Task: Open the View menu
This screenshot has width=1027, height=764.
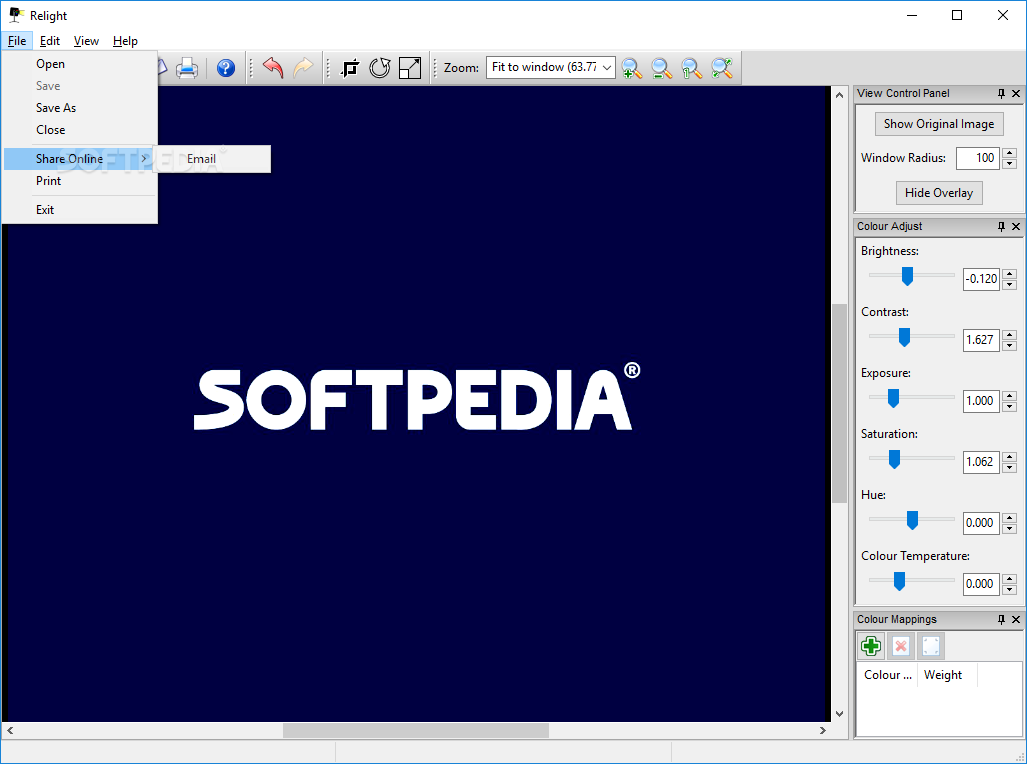Action: click(86, 41)
